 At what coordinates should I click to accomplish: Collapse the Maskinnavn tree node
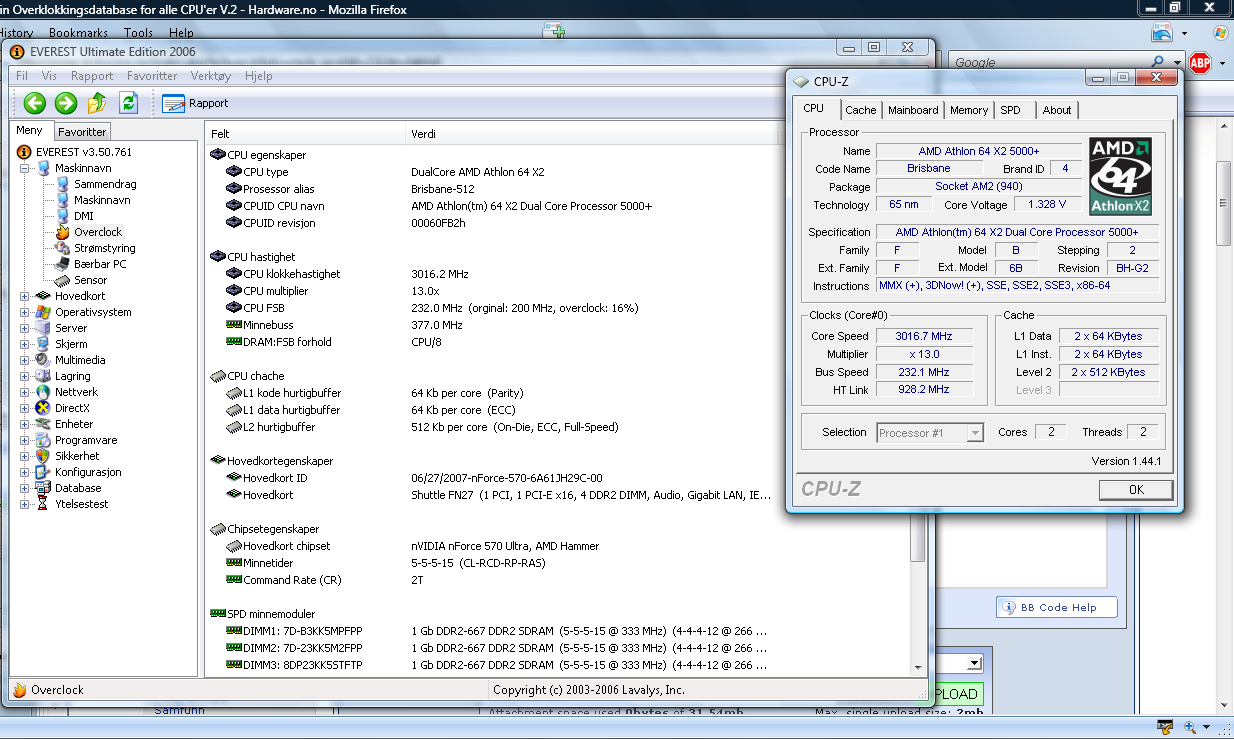pos(25,168)
